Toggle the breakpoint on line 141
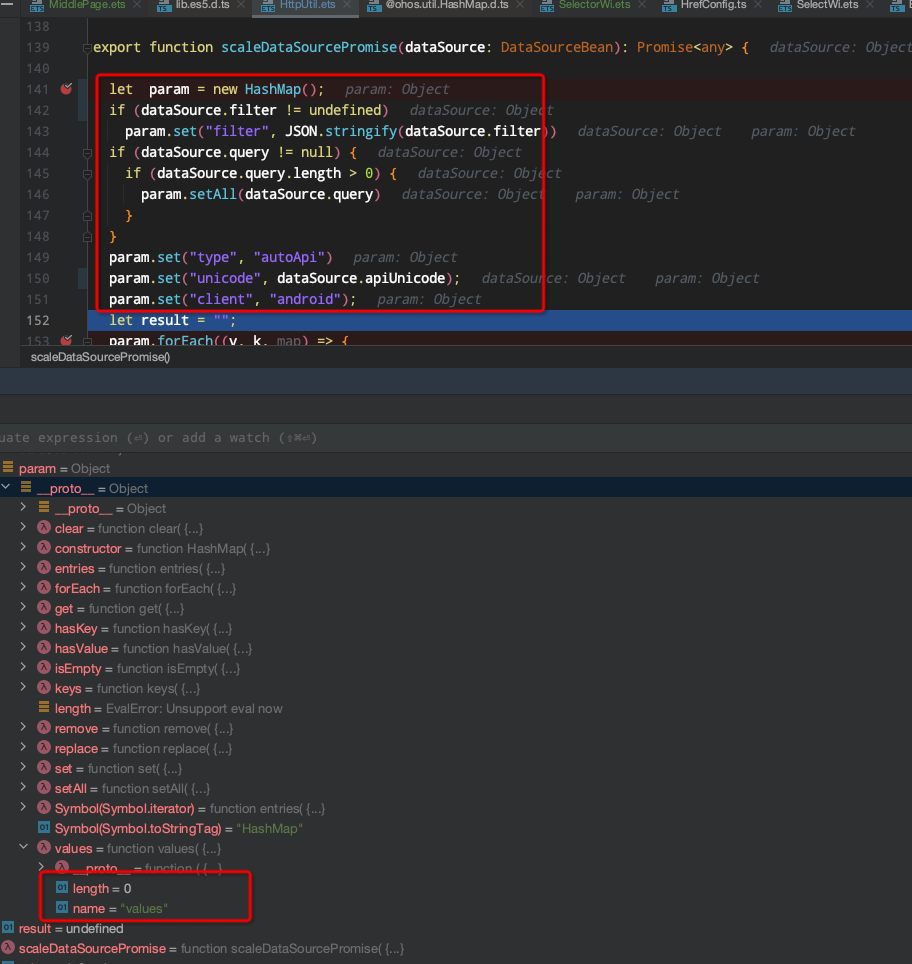This screenshot has height=964, width=912. pyautogui.click(x=66, y=89)
